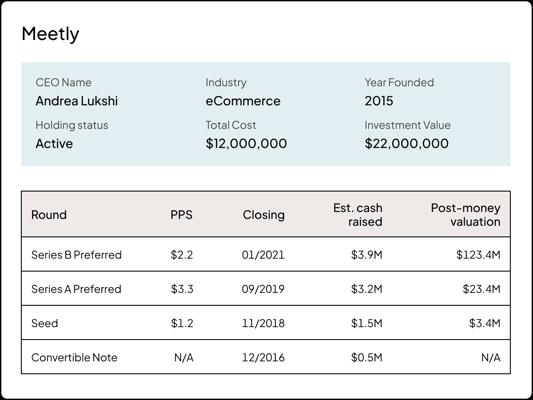Click the Total Cost $12,000,000 value
The height and width of the screenshot is (400, 533).
[246, 143]
